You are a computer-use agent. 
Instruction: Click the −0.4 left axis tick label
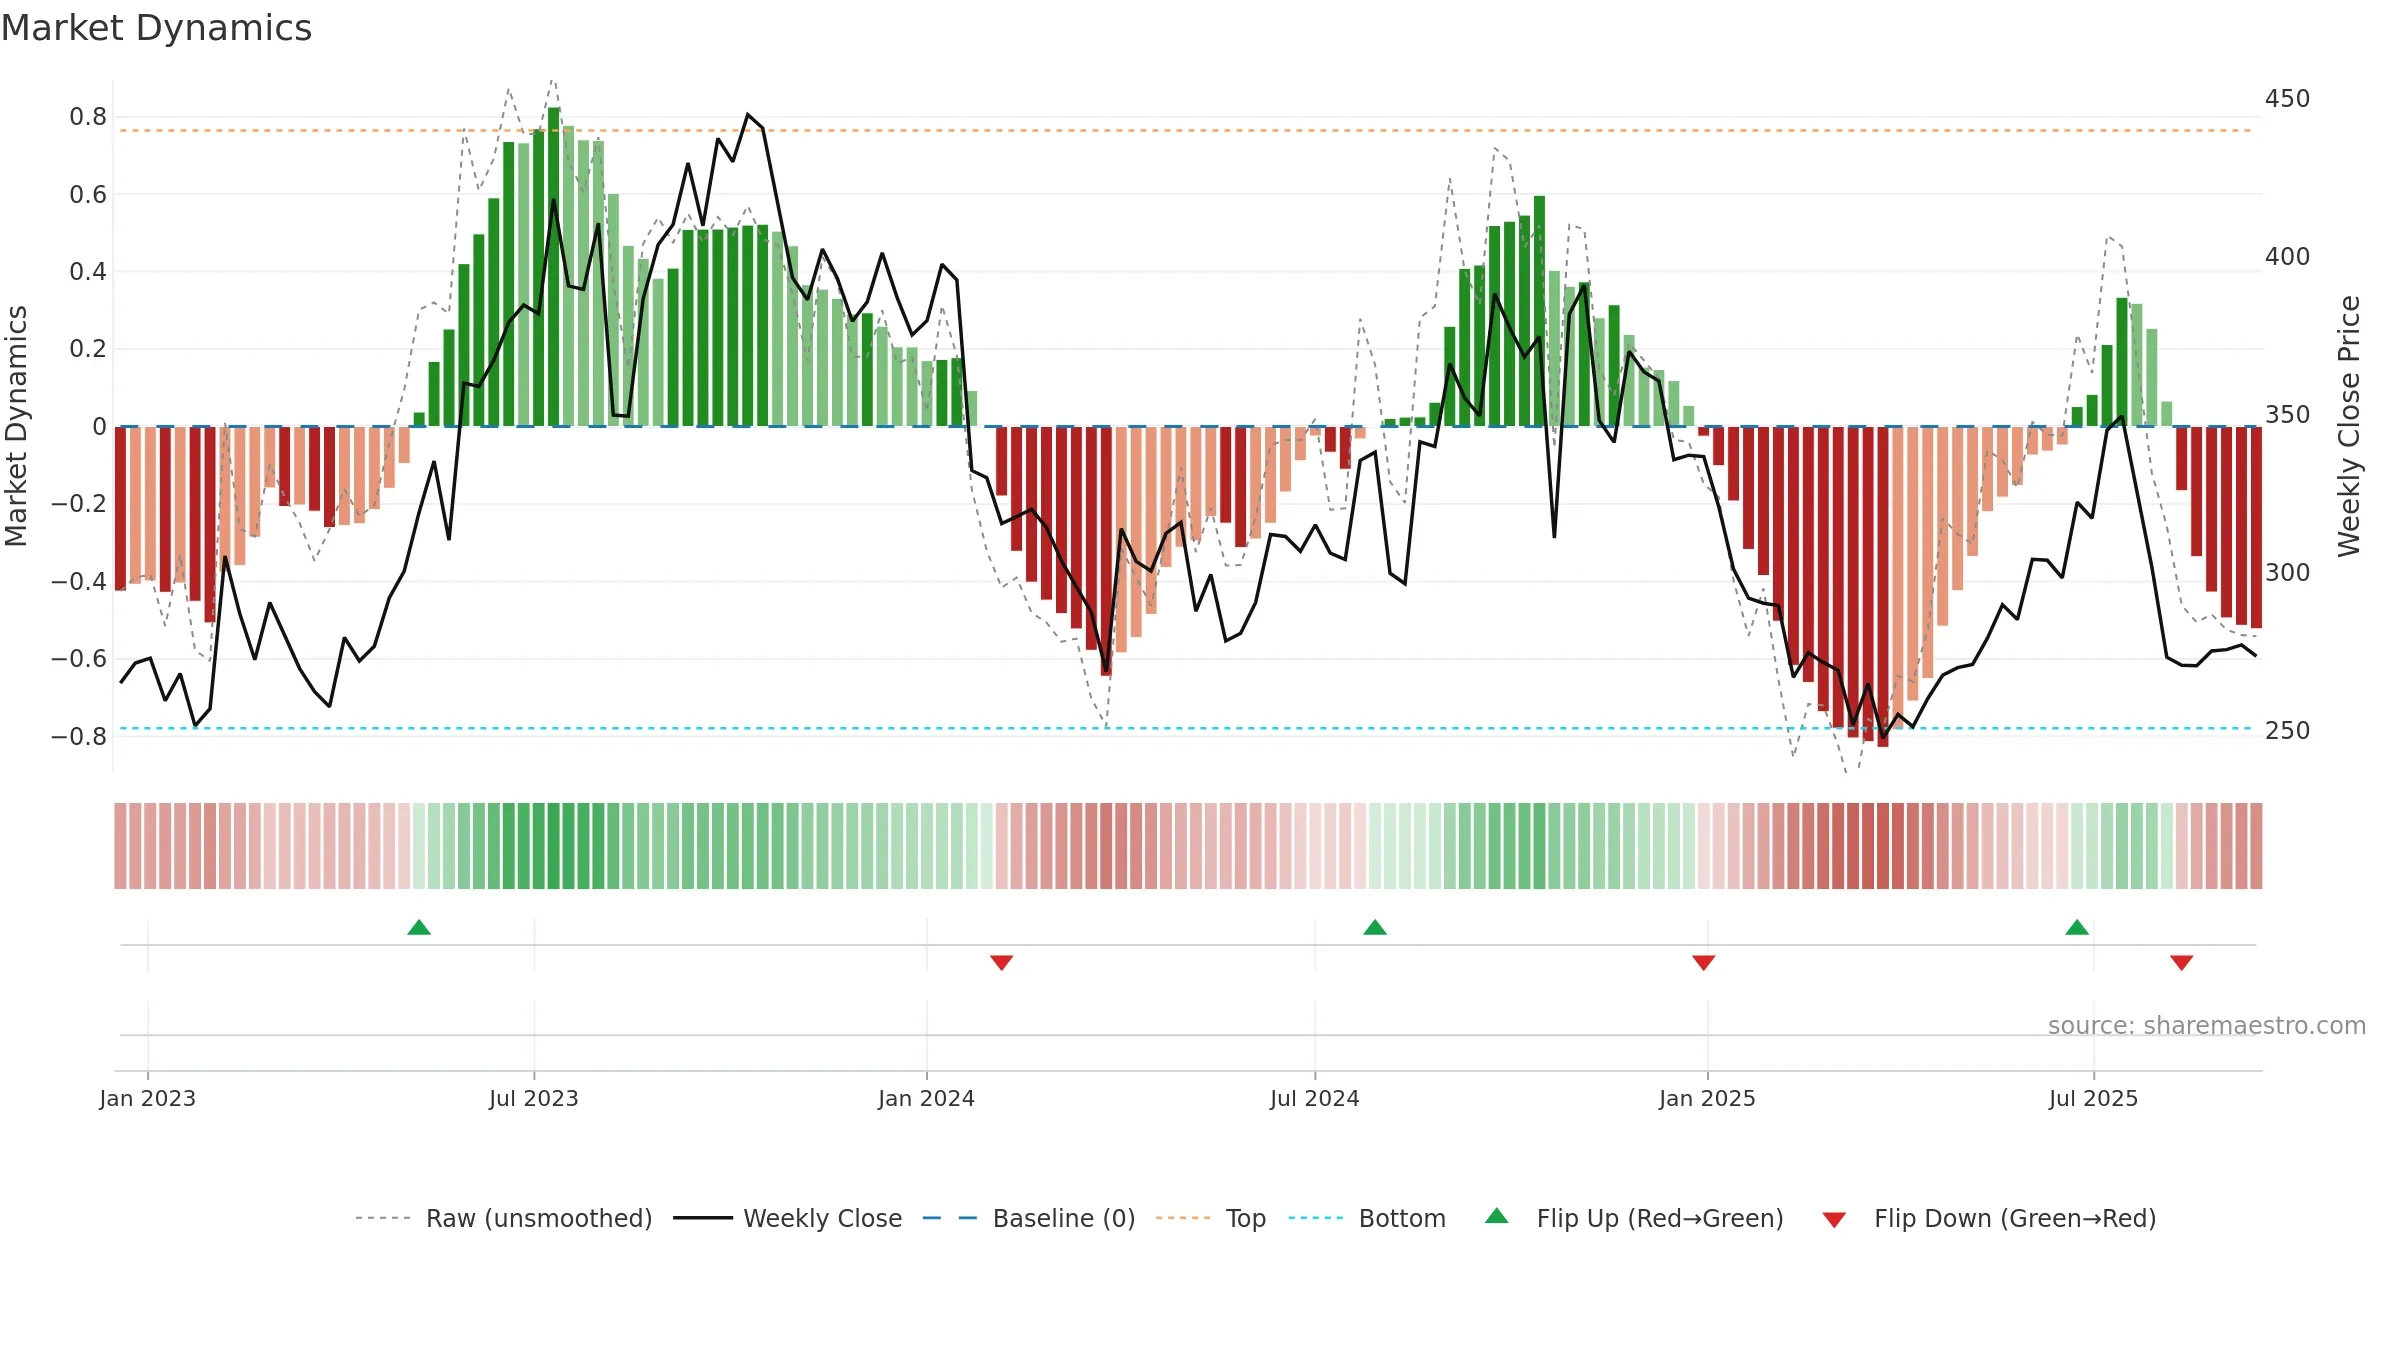79,581
